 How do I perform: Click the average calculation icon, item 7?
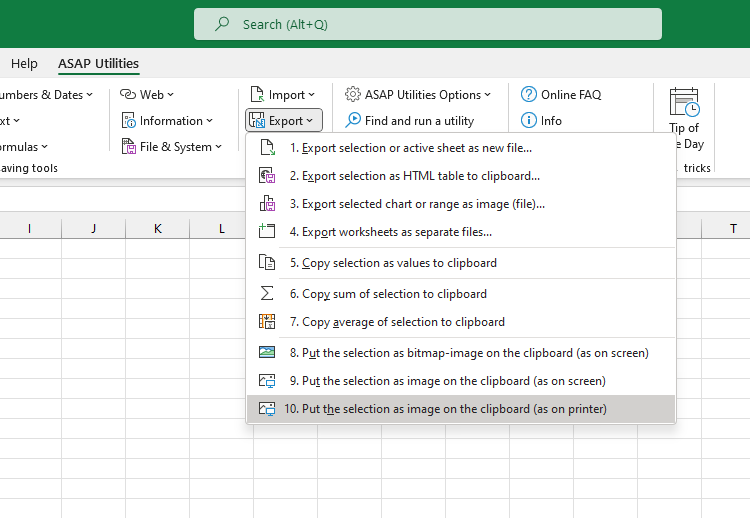(x=267, y=321)
